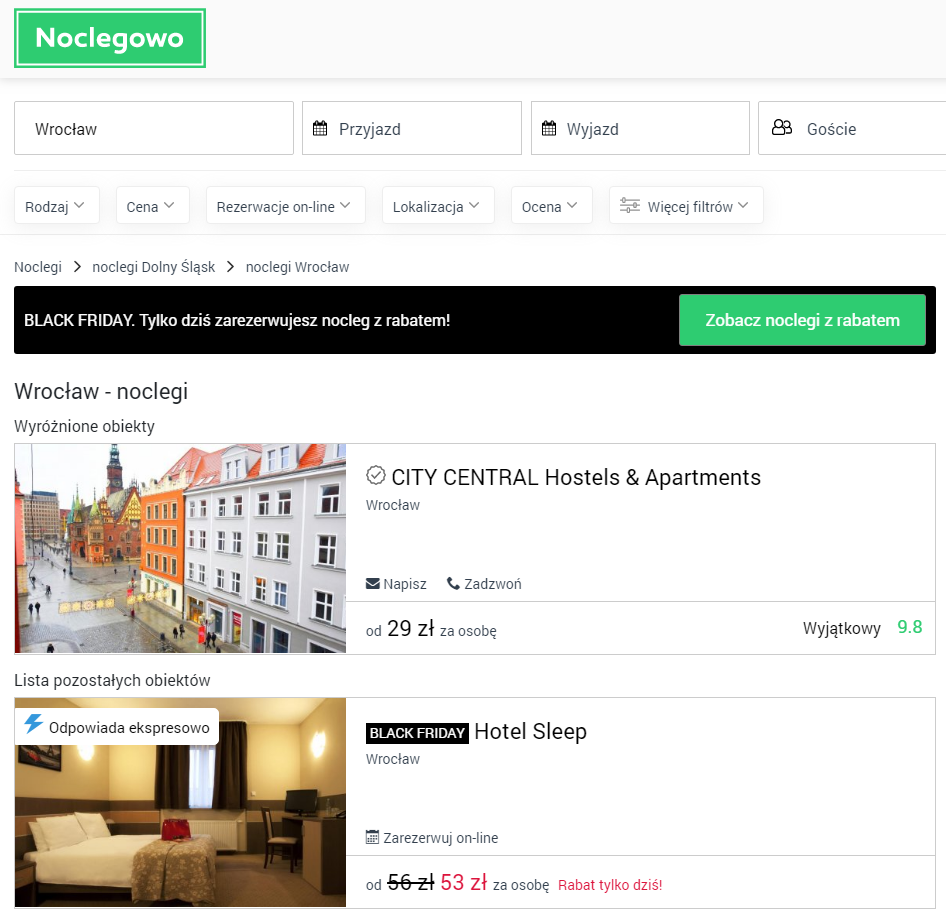946x921 pixels.
Task: Click the lightning bolt express-reply icon
Action: 34,724
